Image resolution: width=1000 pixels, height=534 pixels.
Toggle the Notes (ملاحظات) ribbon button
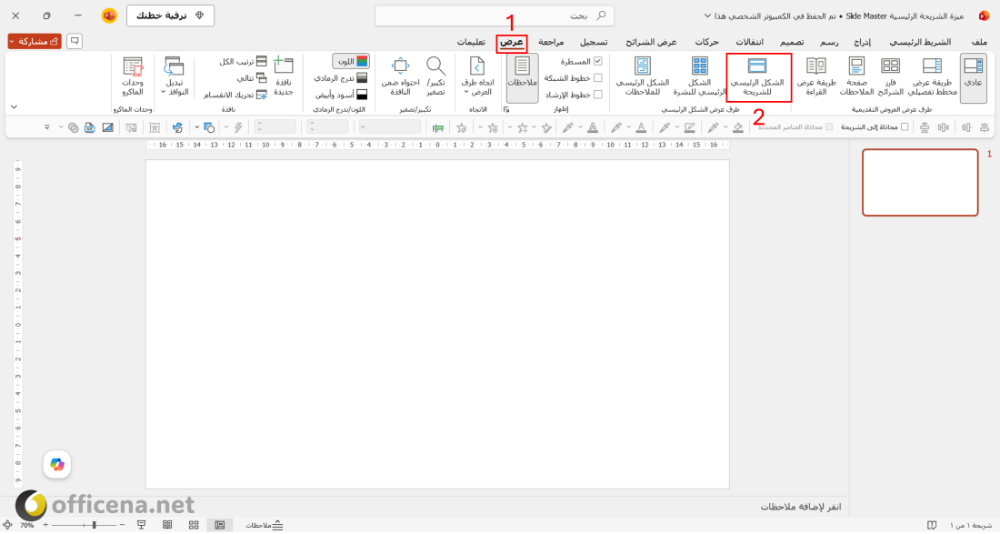(522, 78)
